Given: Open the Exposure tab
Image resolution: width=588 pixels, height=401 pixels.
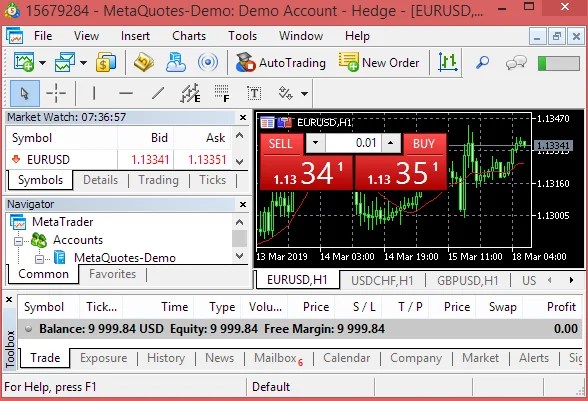Looking at the screenshot, I should pos(104,358).
